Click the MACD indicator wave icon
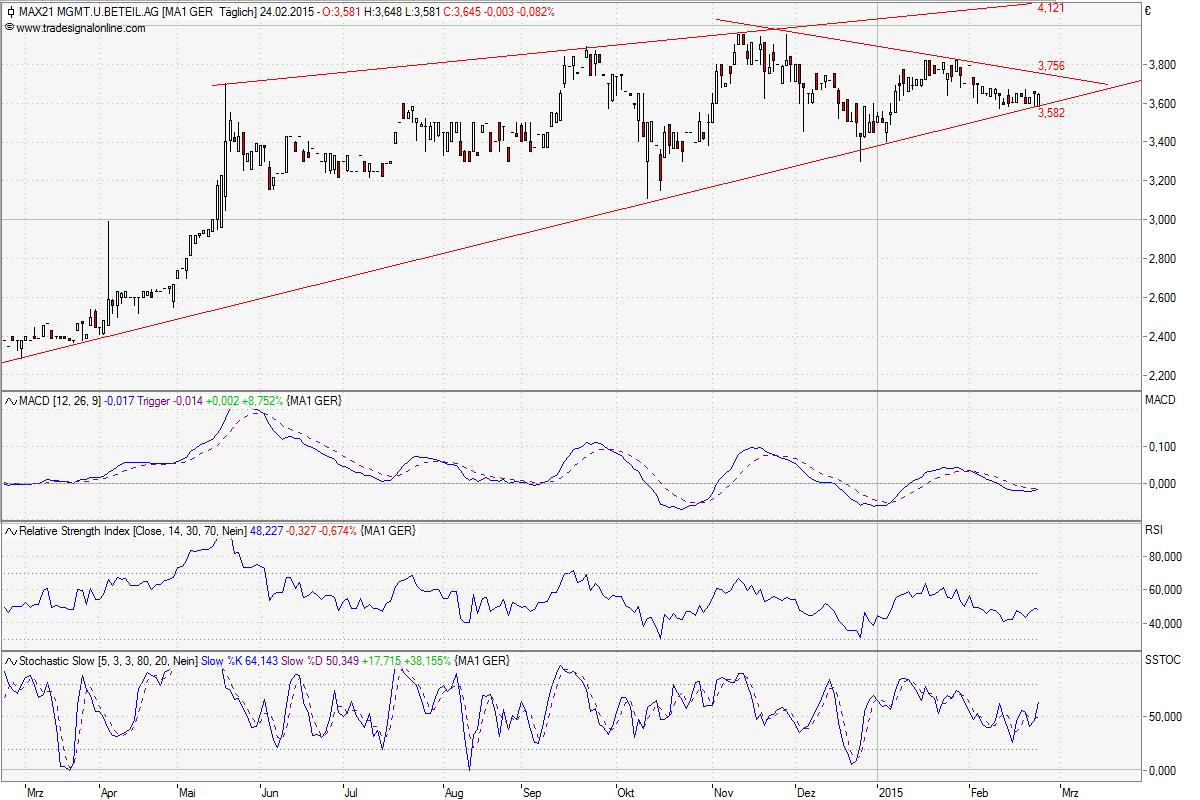The height and width of the screenshot is (800, 1200). pos(11,401)
